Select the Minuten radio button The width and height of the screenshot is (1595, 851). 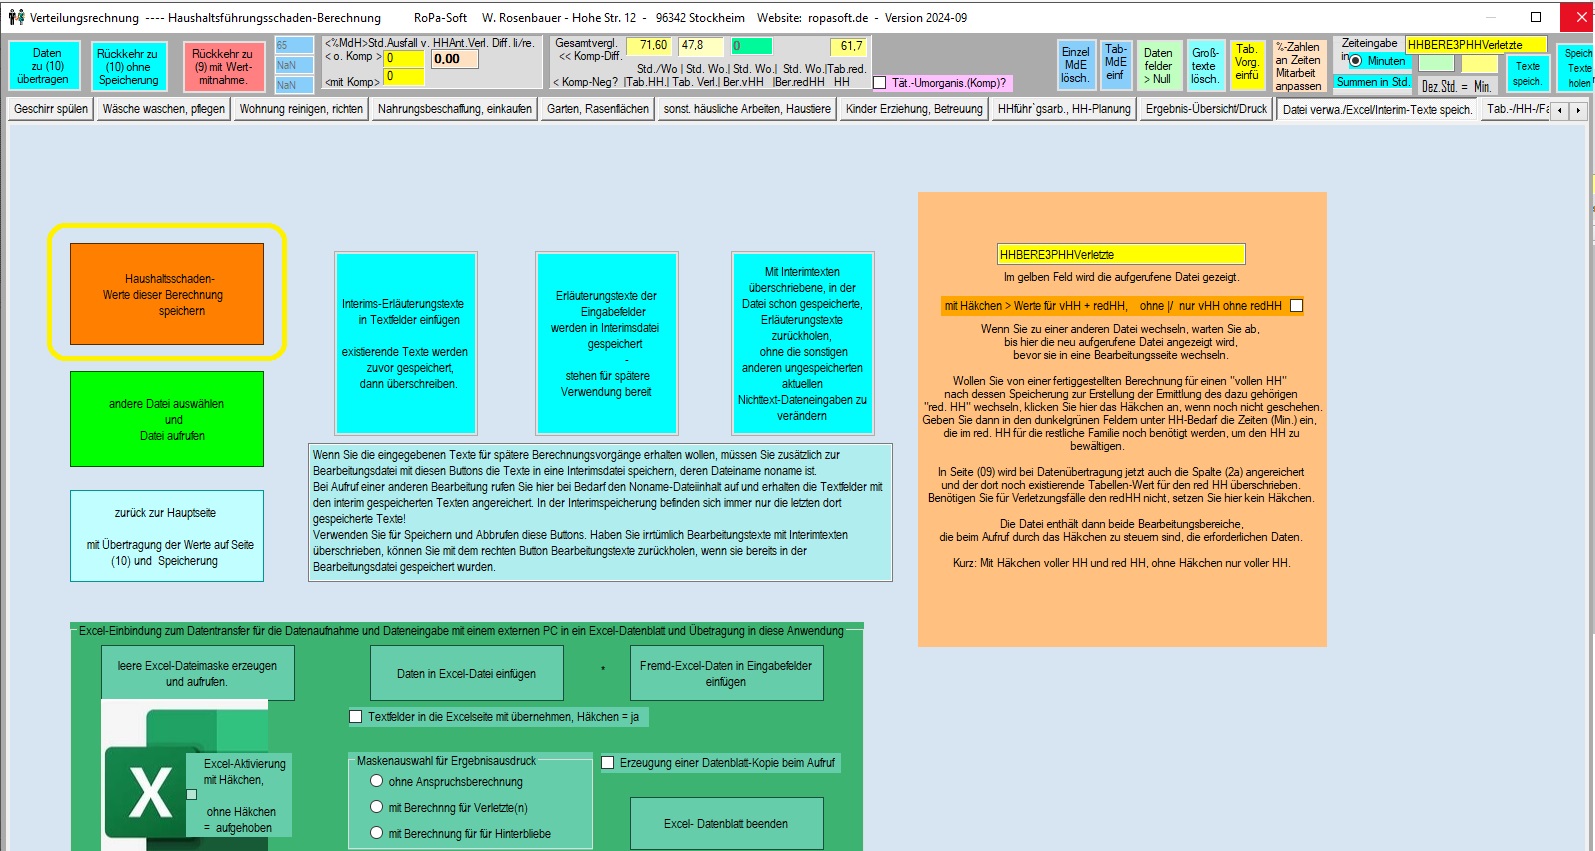click(1355, 61)
